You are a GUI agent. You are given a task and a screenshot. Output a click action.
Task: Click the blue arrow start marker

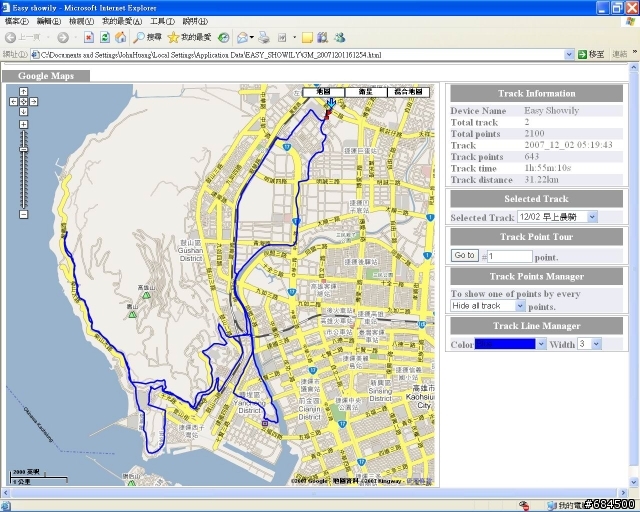pos(331,103)
